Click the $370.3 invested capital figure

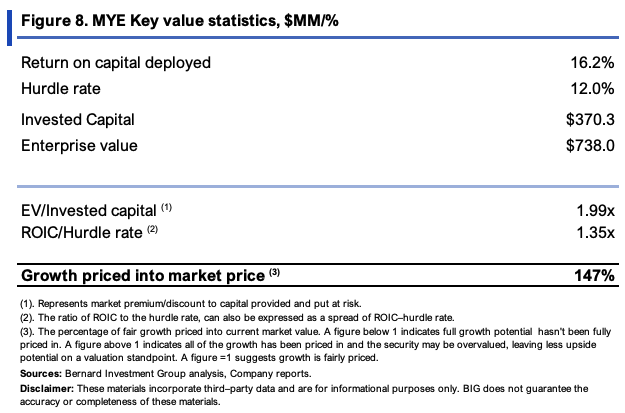point(590,120)
